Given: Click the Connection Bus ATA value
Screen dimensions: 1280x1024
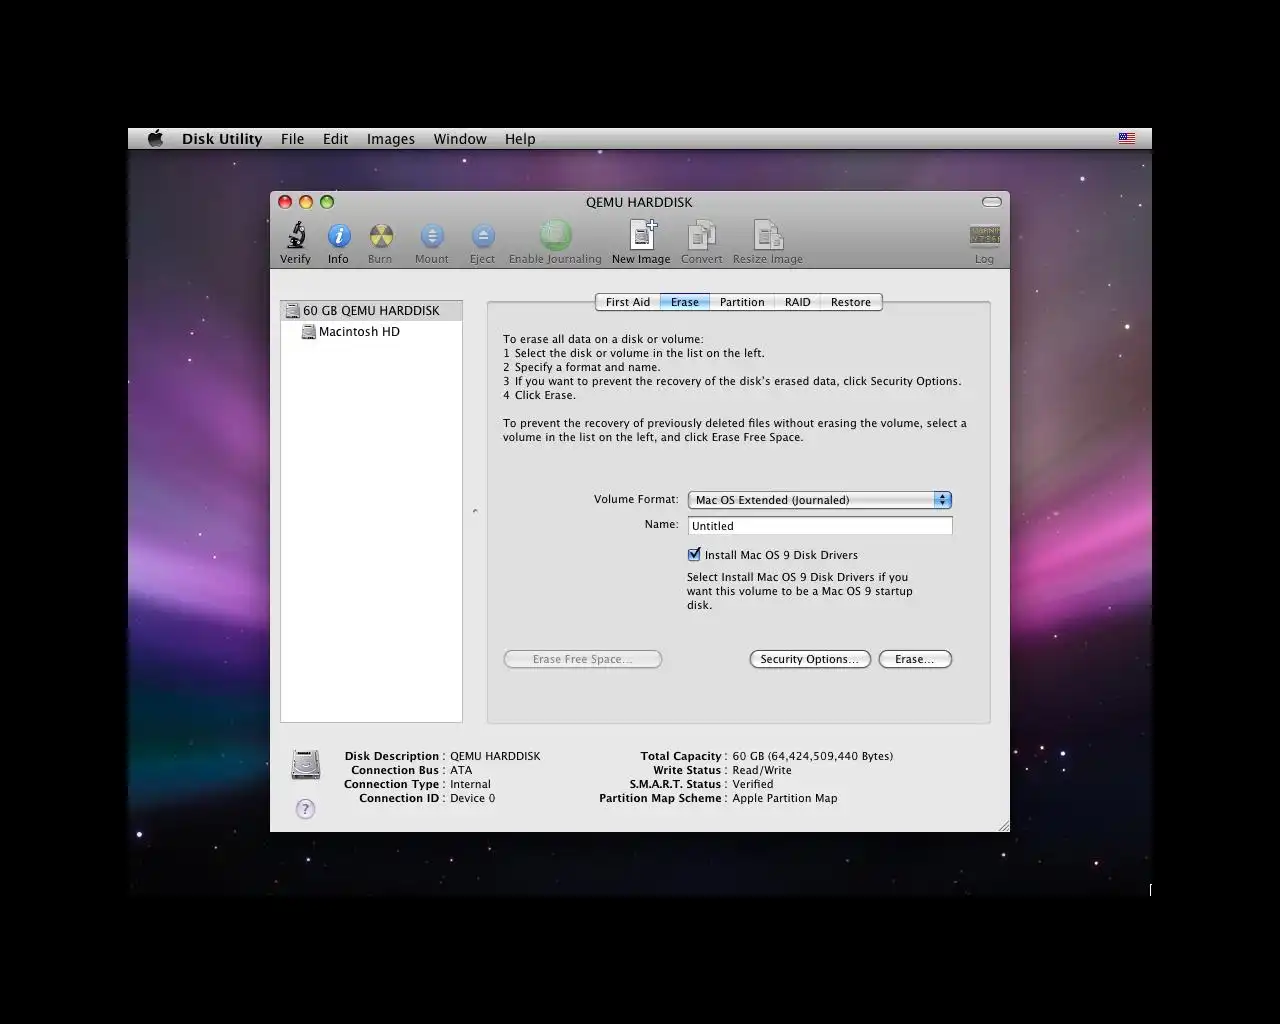Looking at the screenshot, I should coord(461,770).
